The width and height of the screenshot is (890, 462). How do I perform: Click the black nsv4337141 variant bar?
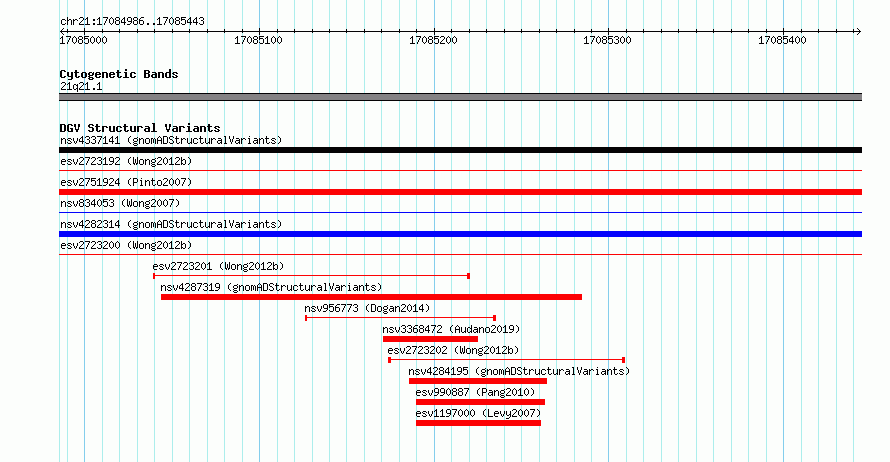(460, 150)
